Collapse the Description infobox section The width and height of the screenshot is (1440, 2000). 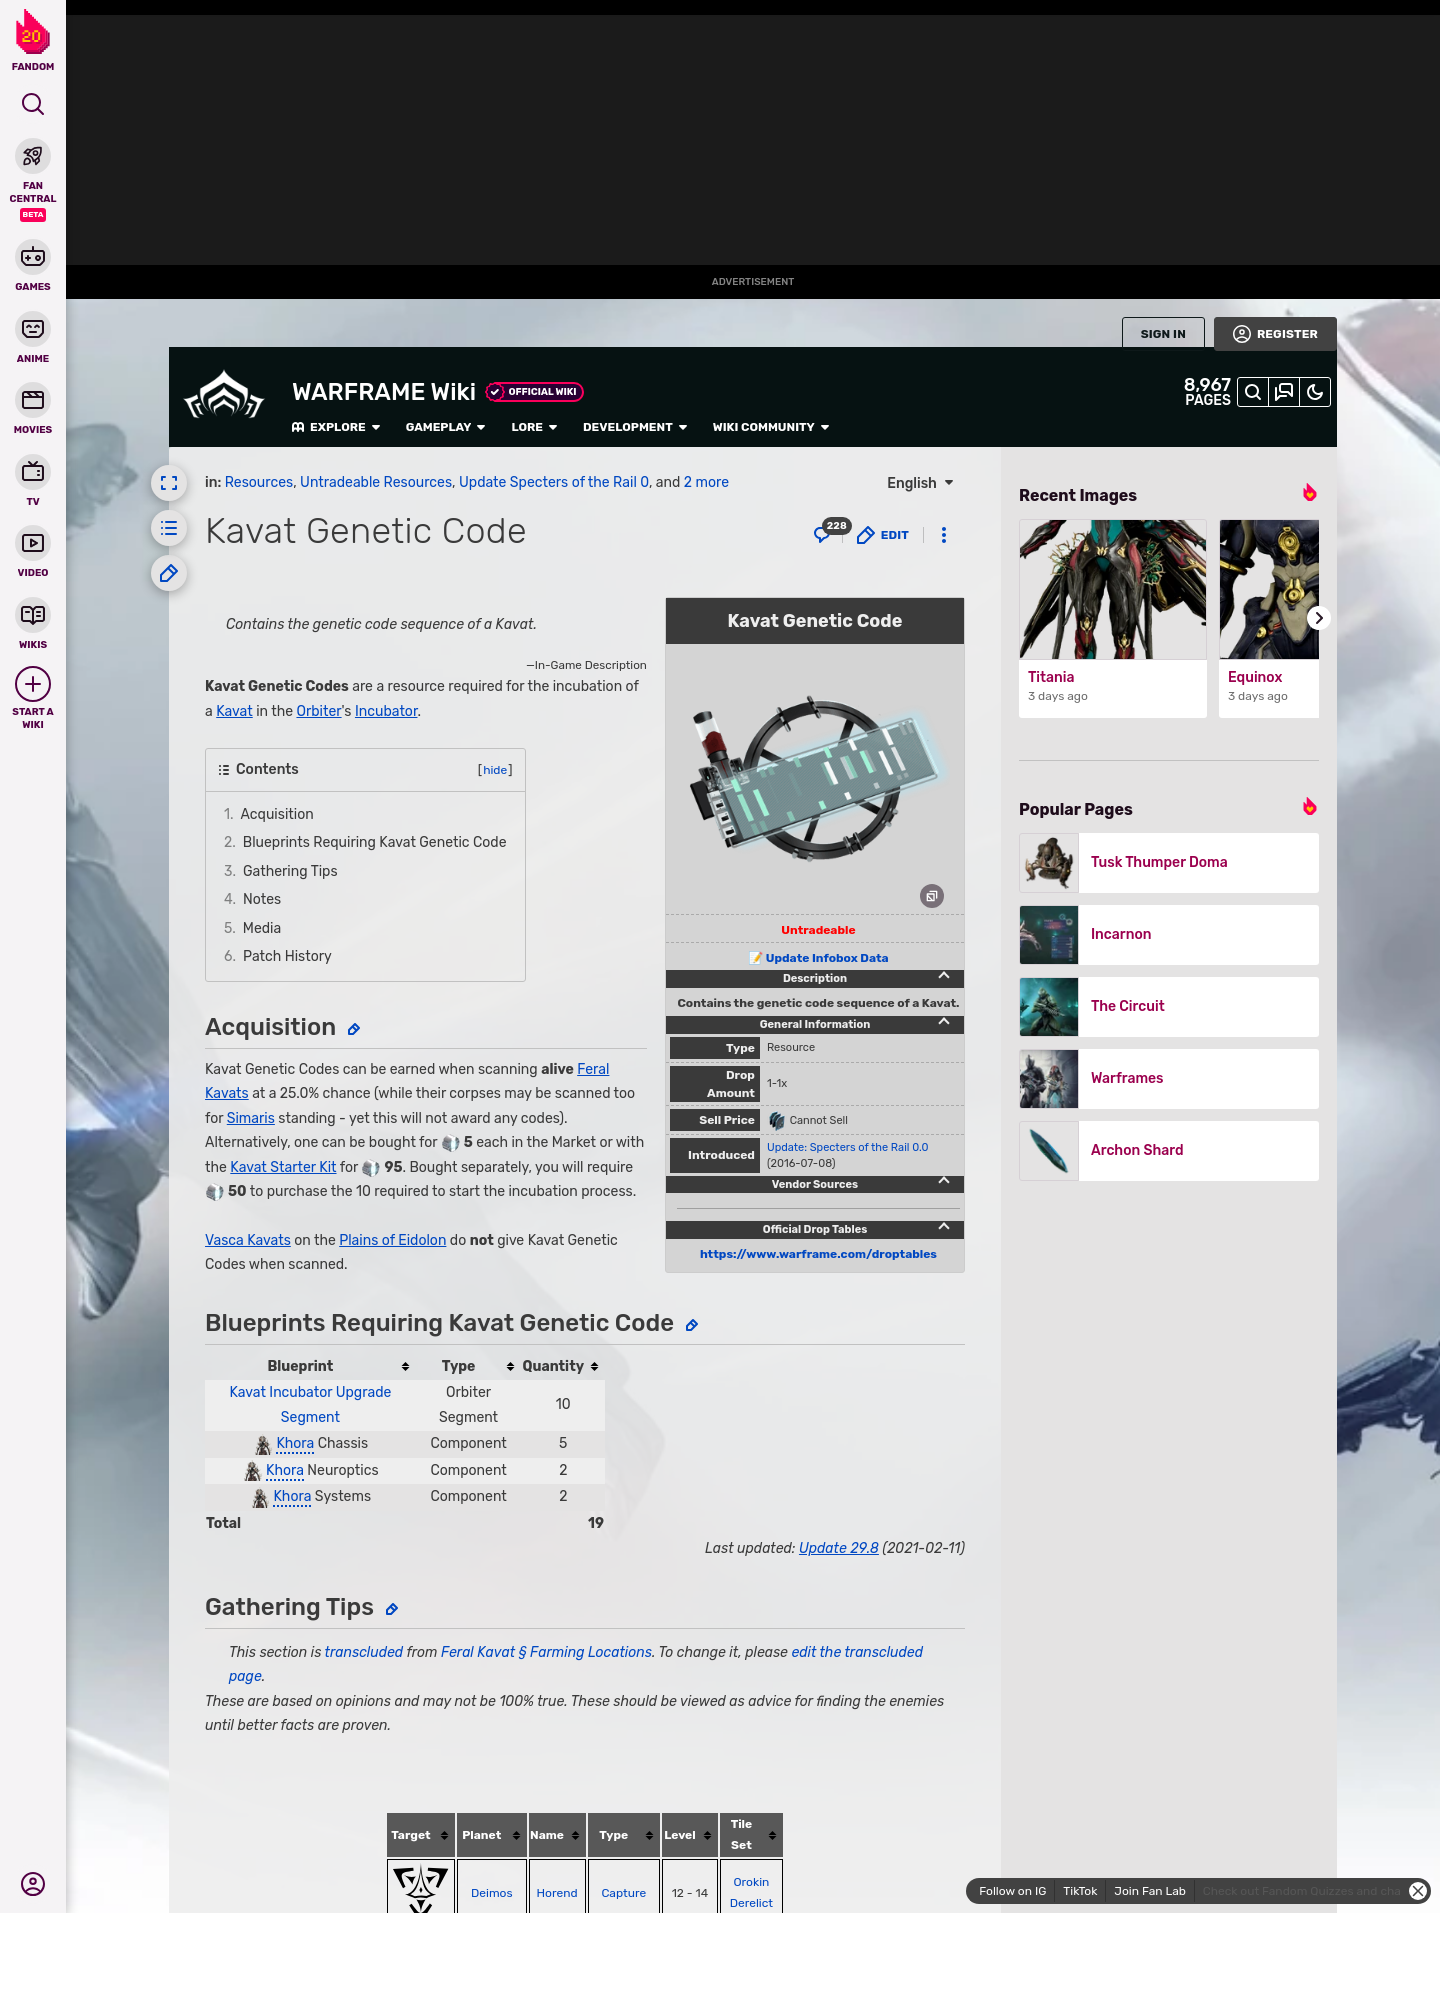point(943,976)
